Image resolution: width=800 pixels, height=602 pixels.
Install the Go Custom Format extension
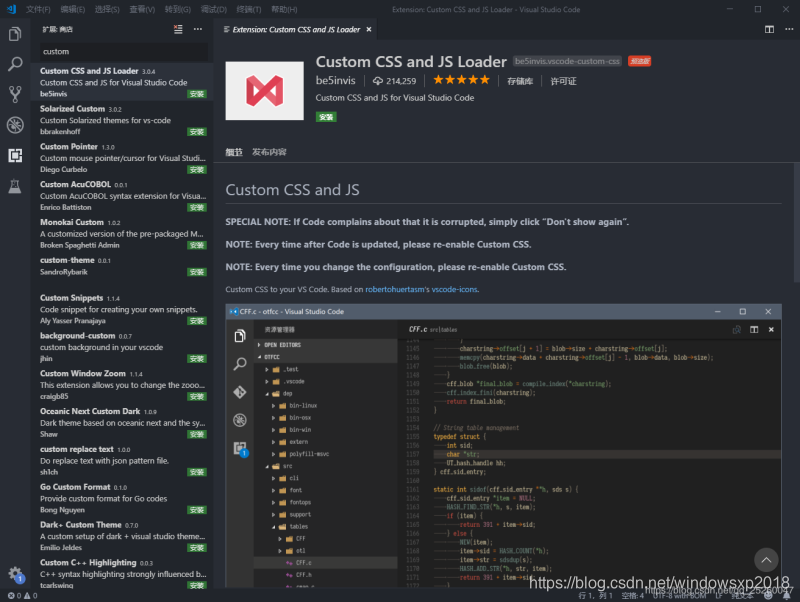[x=196, y=510]
